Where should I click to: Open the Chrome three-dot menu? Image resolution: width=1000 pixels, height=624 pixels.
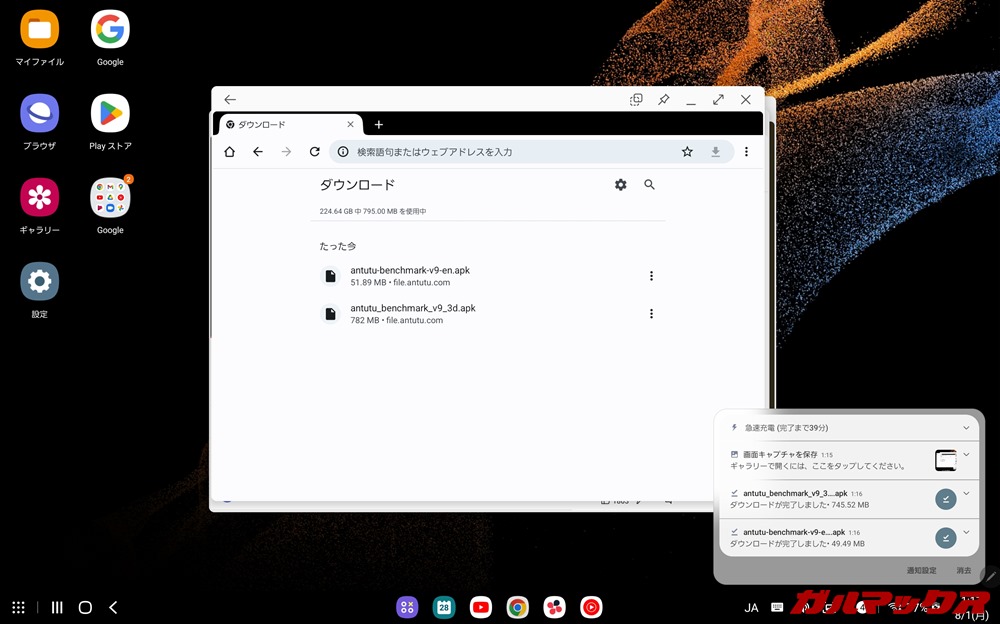[746, 152]
